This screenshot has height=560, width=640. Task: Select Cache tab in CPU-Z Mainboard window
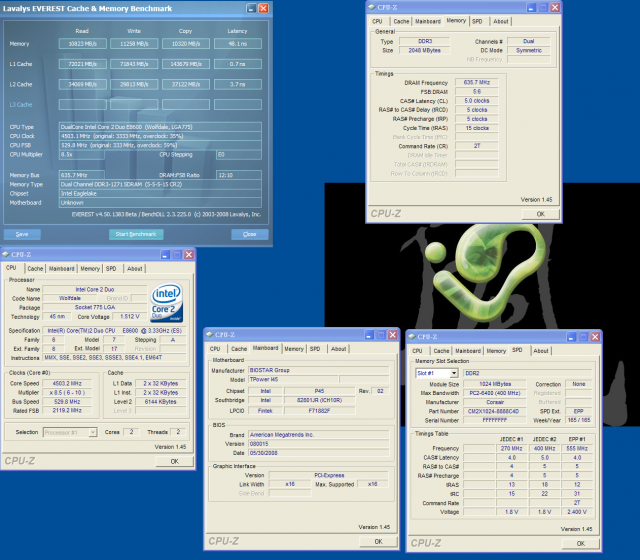tap(239, 349)
